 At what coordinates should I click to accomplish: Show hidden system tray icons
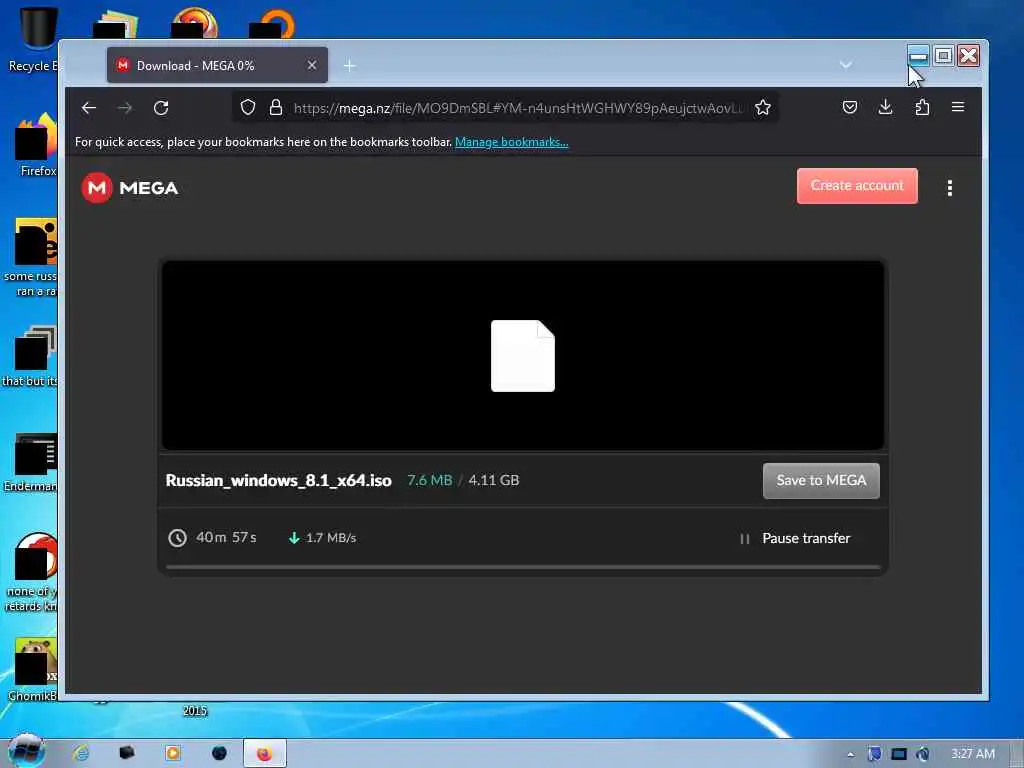[850, 754]
